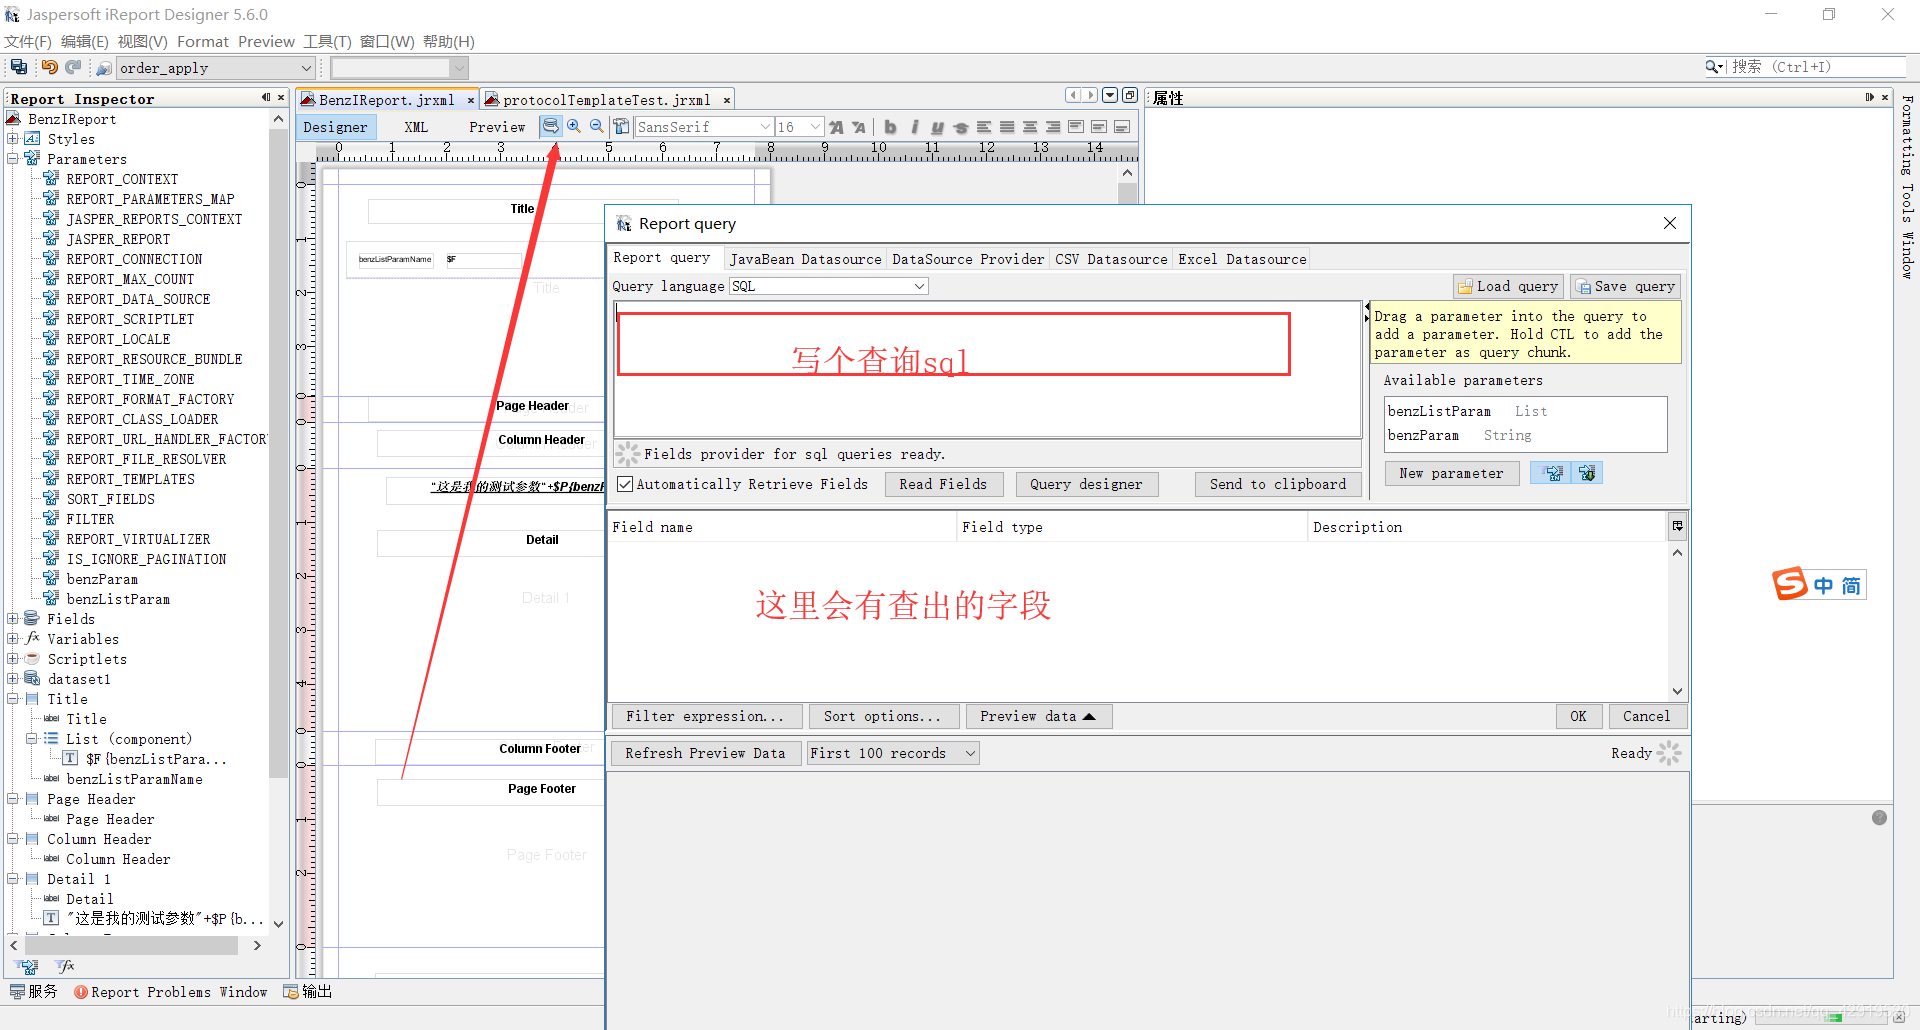Click the Read Fields button
The image size is (1920, 1030).
coord(943,484)
